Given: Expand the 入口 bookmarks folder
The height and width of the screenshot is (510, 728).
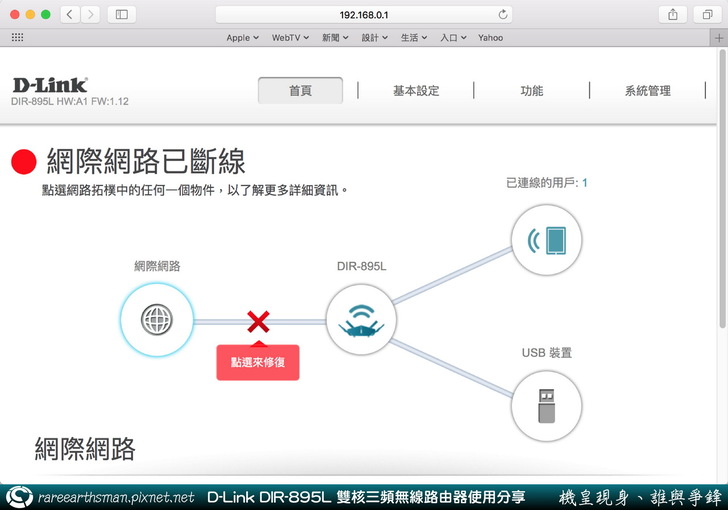Looking at the screenshot, I should pos(453,38).
